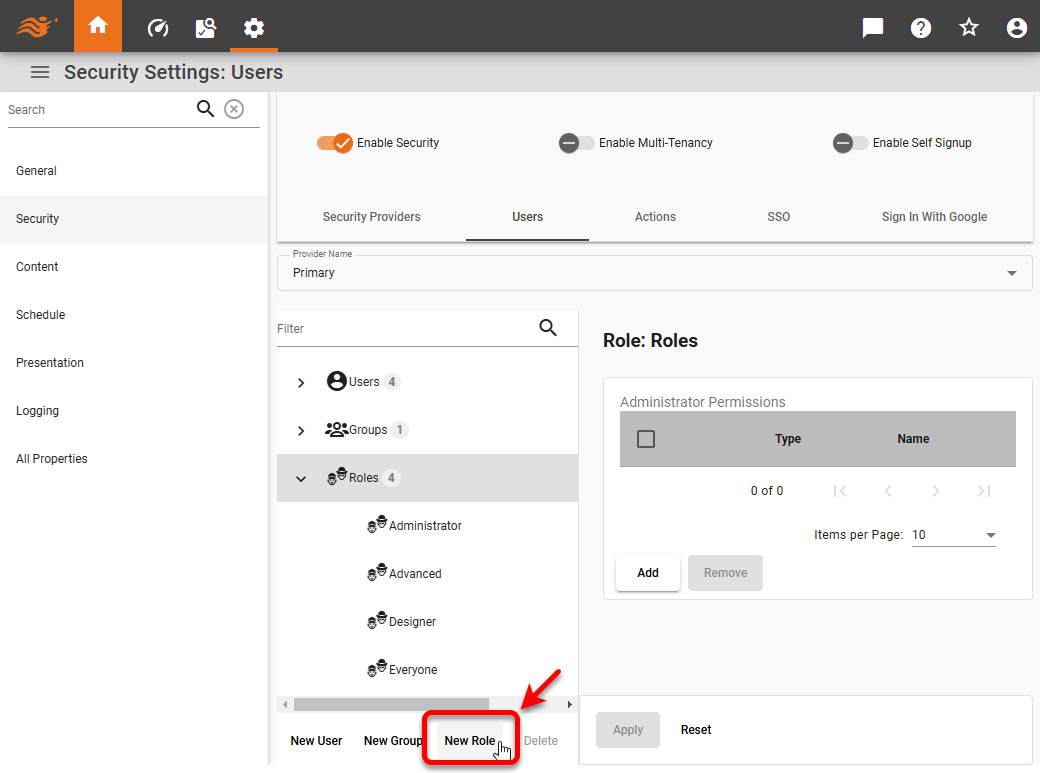Select the reports icon in the top bar
Viewport: 1040px width, 773px height.
pos(205,27)
